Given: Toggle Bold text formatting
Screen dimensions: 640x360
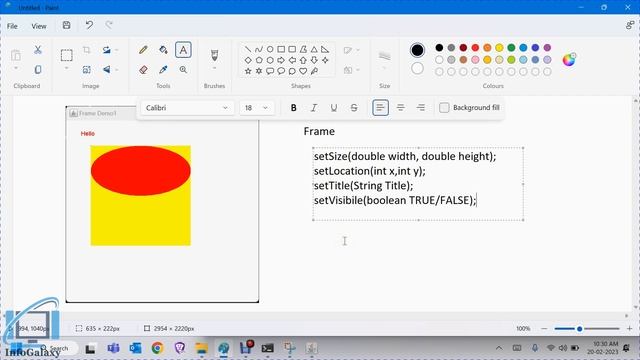Looking at the screenshot, I should click(x=293, y=108).
